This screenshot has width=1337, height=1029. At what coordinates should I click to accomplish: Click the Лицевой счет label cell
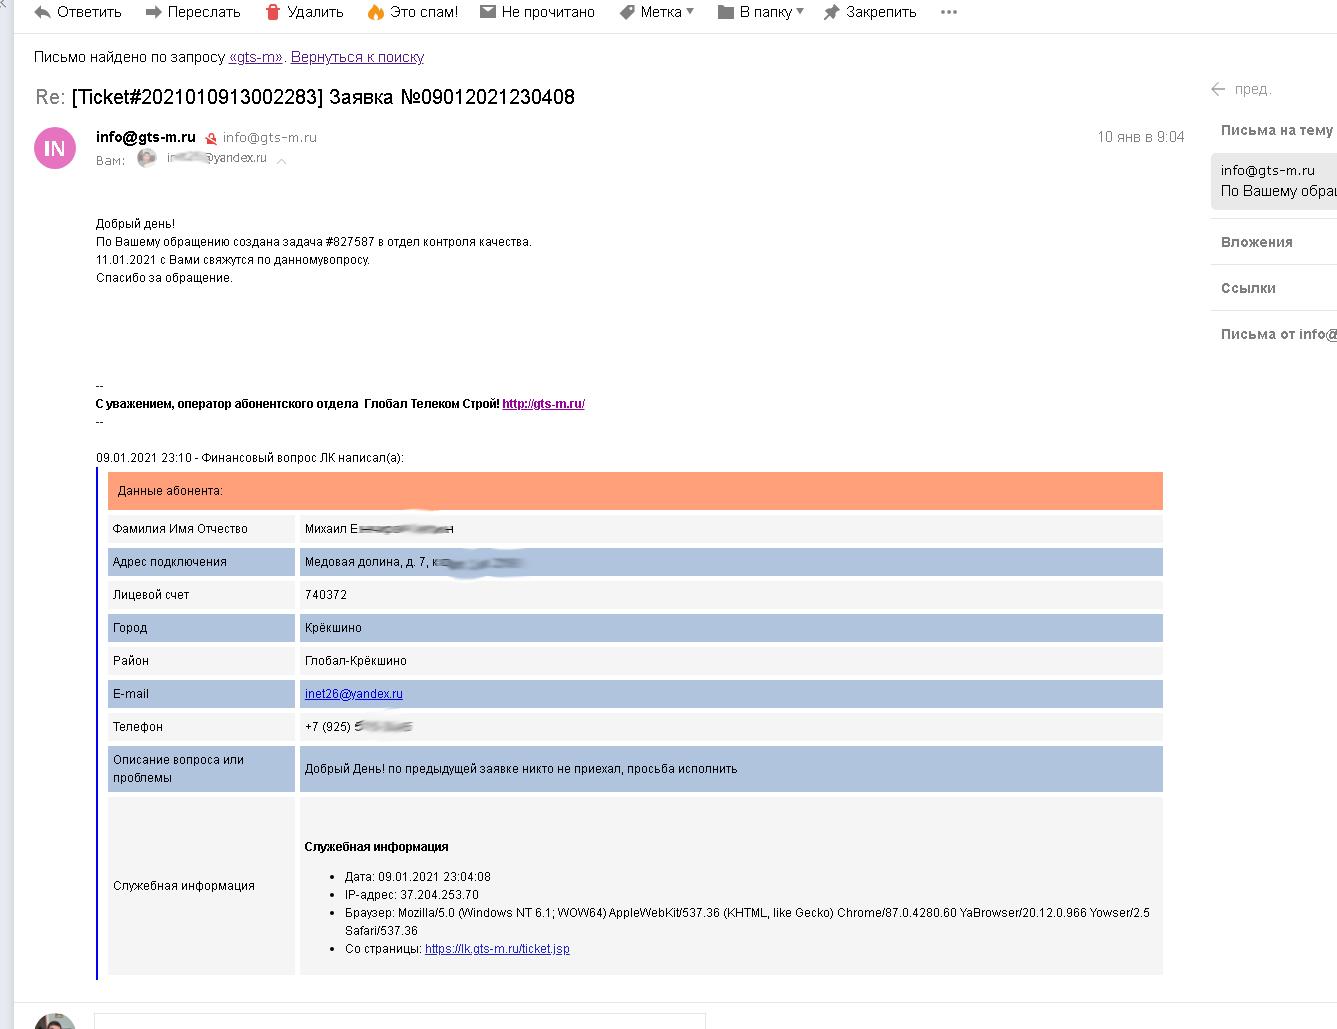(201, 595)
